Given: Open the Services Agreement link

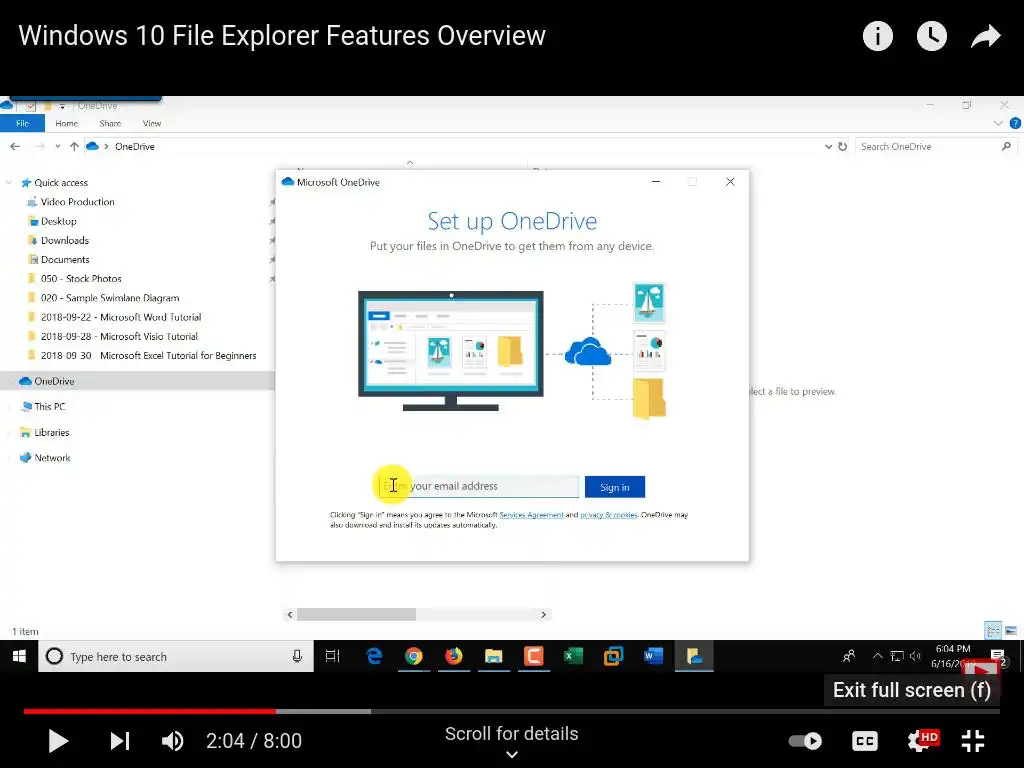Looking at the screenshot, I should tap(532, 515).
